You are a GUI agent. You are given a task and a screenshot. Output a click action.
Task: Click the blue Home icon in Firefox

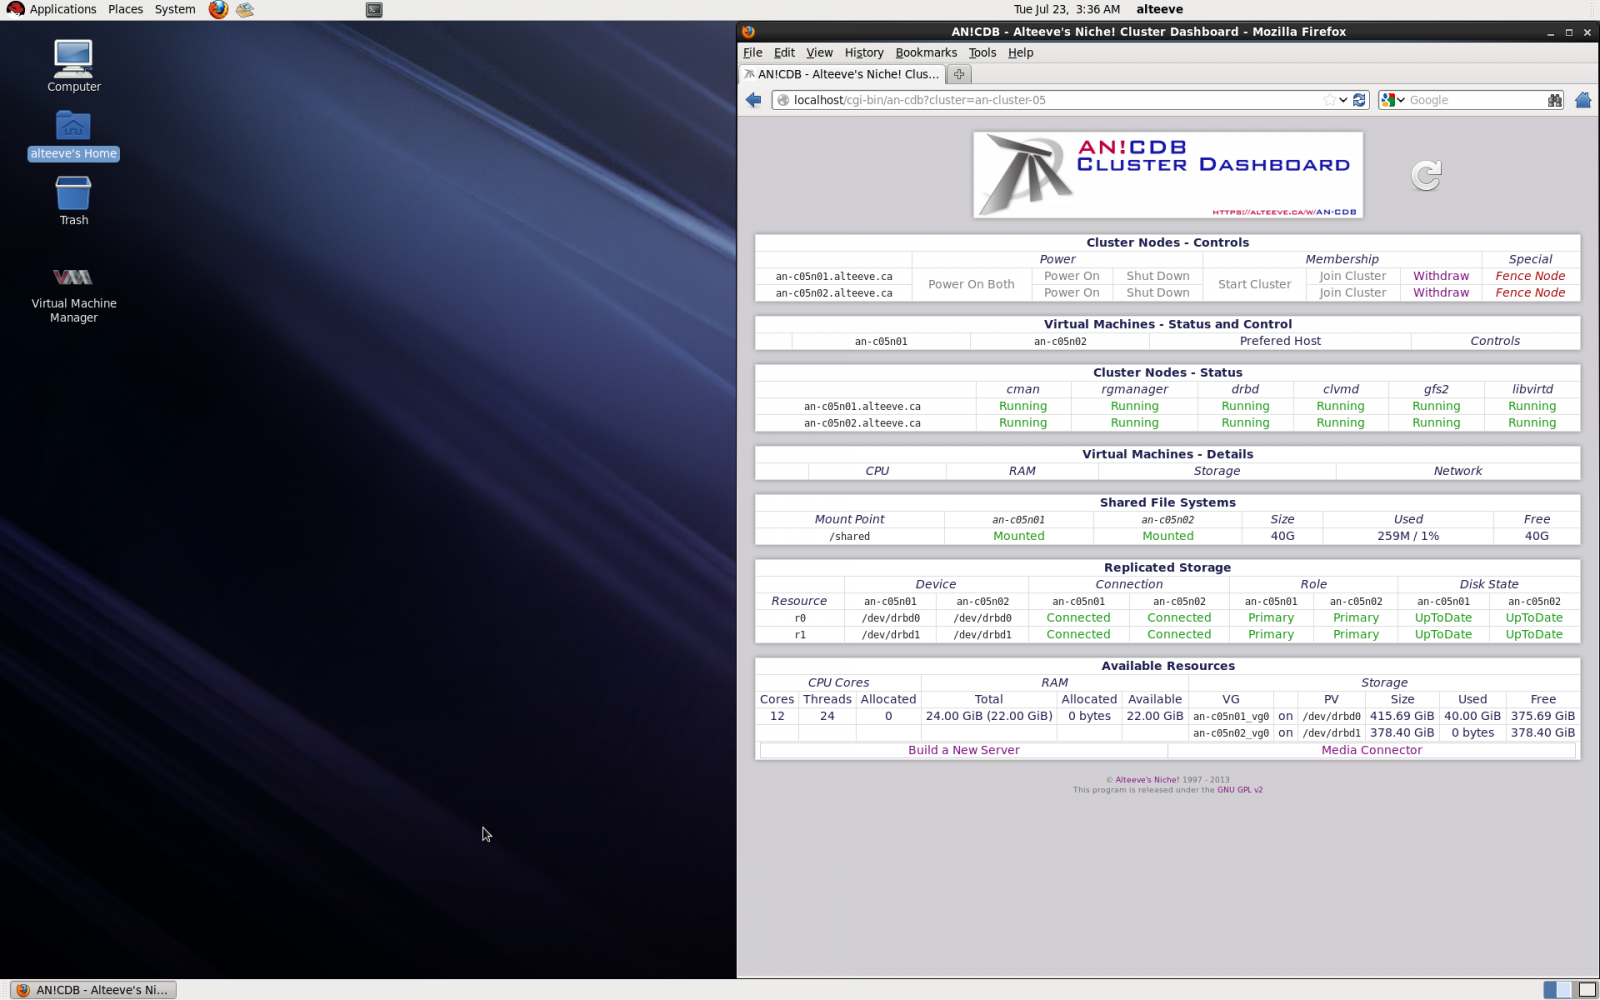click(x=1583, y=100)
